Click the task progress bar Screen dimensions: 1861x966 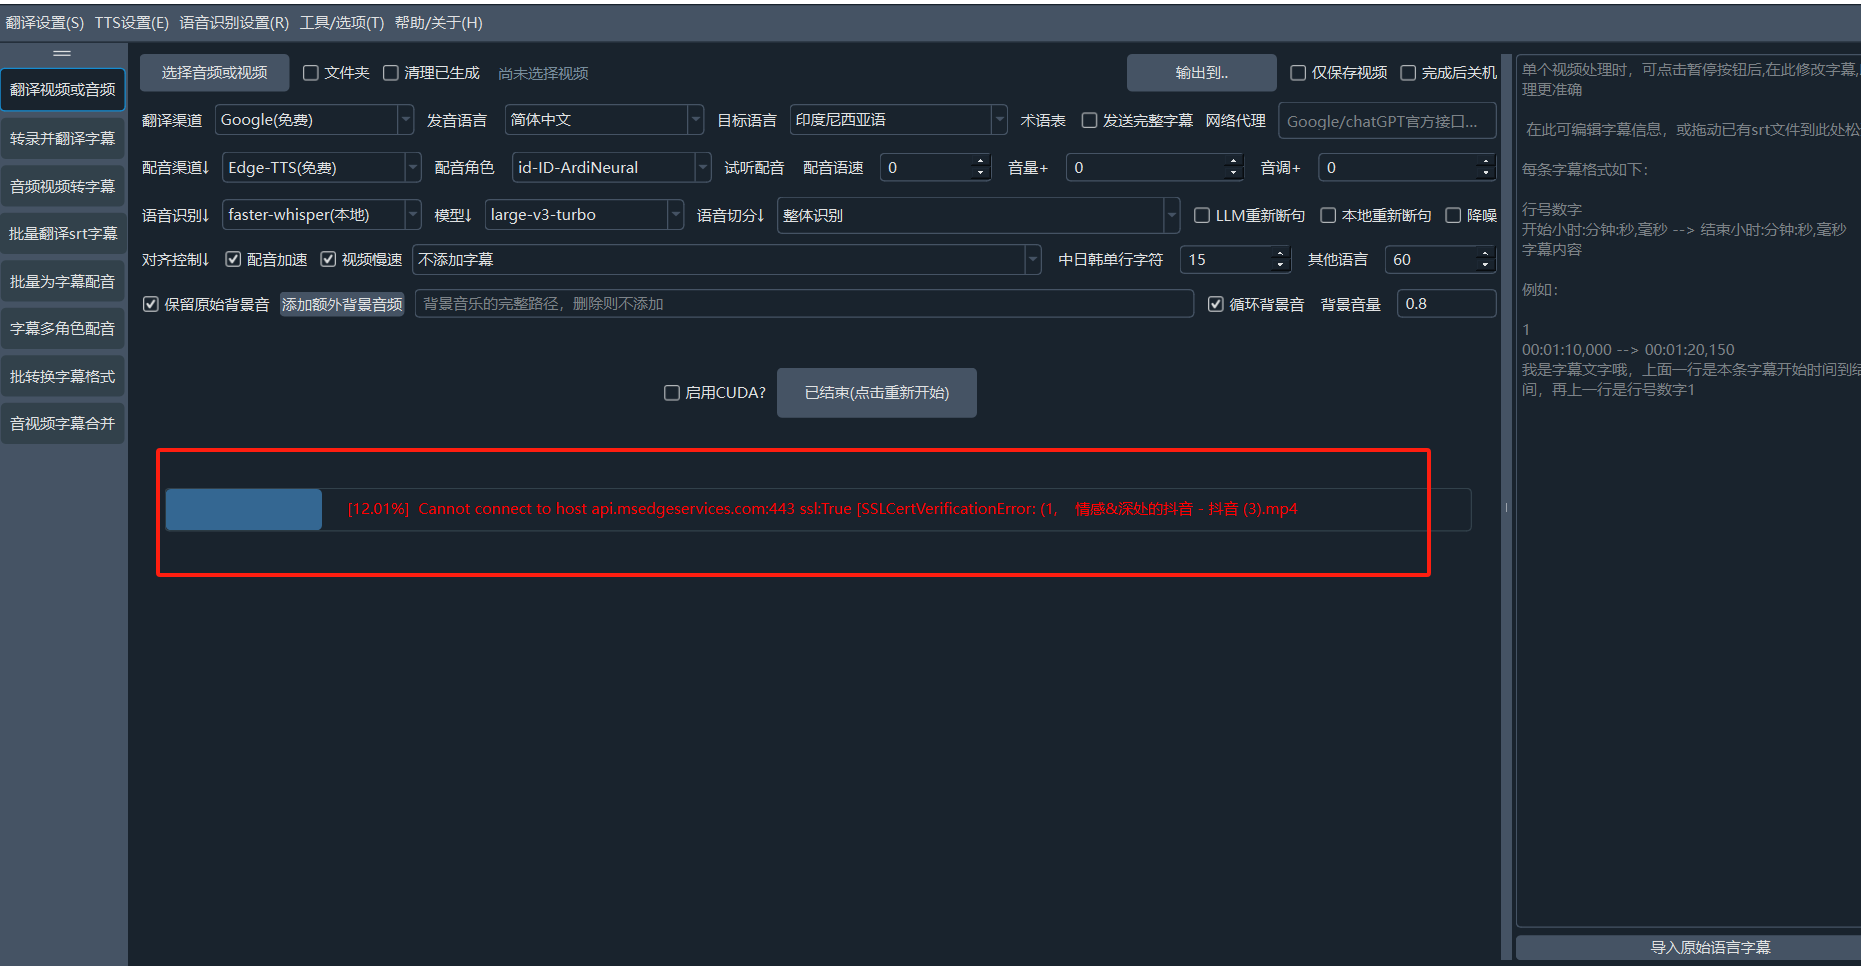tap(817, 509)
